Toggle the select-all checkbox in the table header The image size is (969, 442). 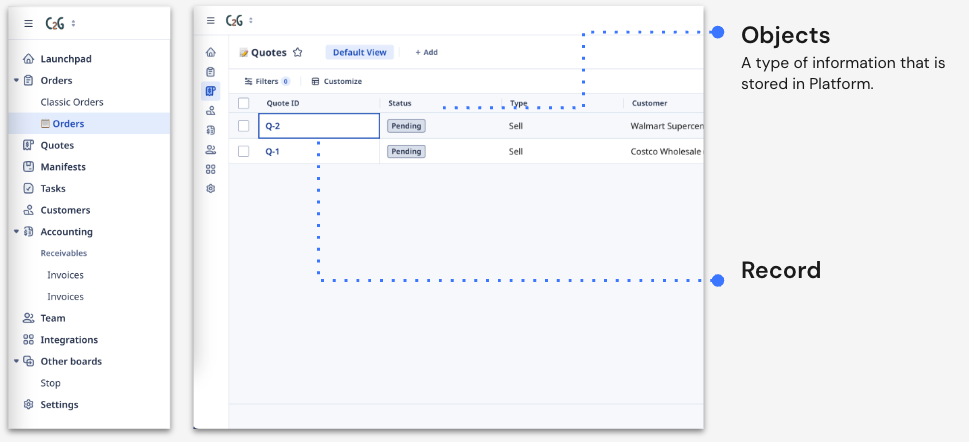coord(243,103)
